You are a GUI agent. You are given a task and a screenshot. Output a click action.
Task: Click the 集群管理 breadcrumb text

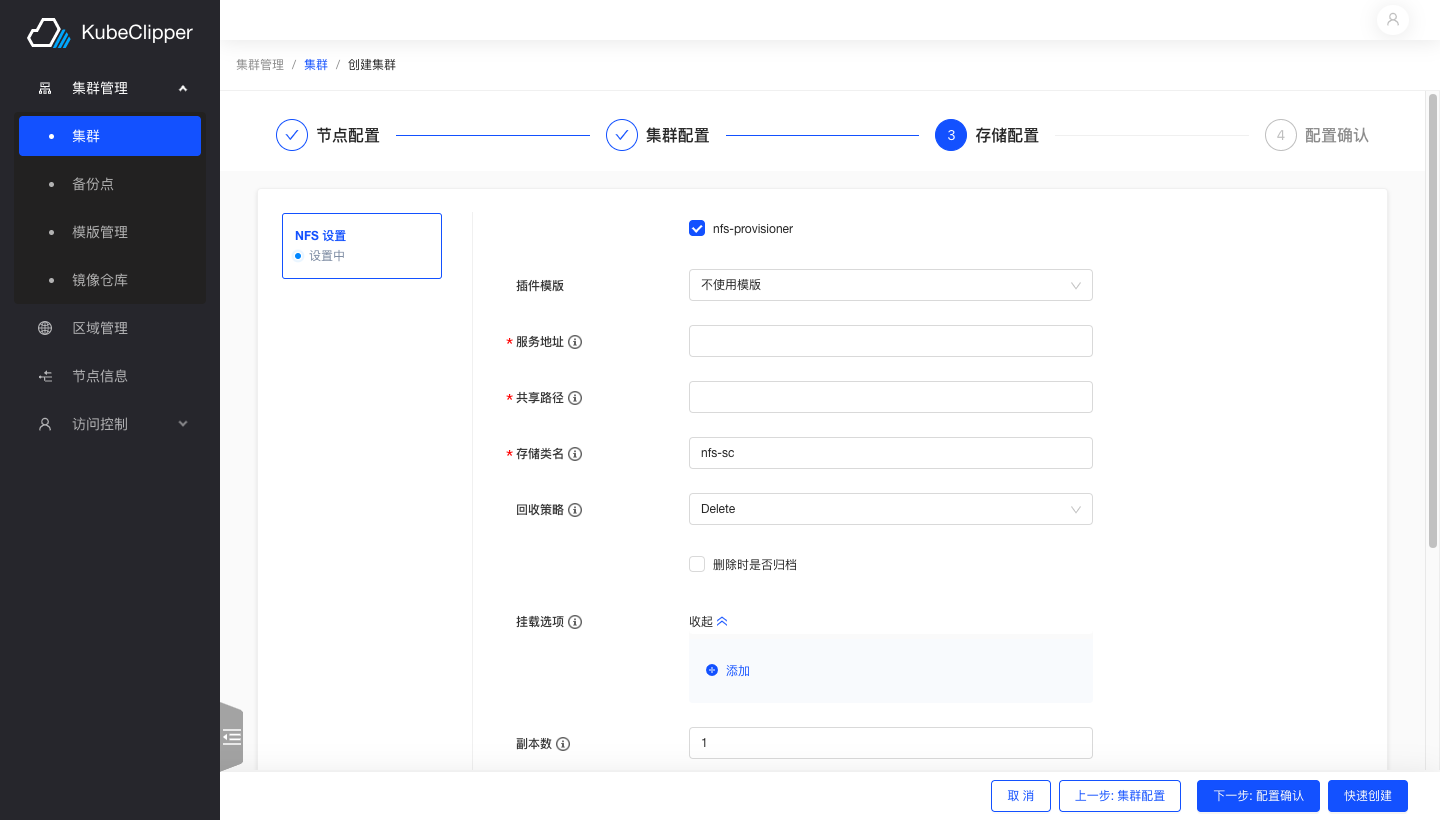click(x=260, y=65)
